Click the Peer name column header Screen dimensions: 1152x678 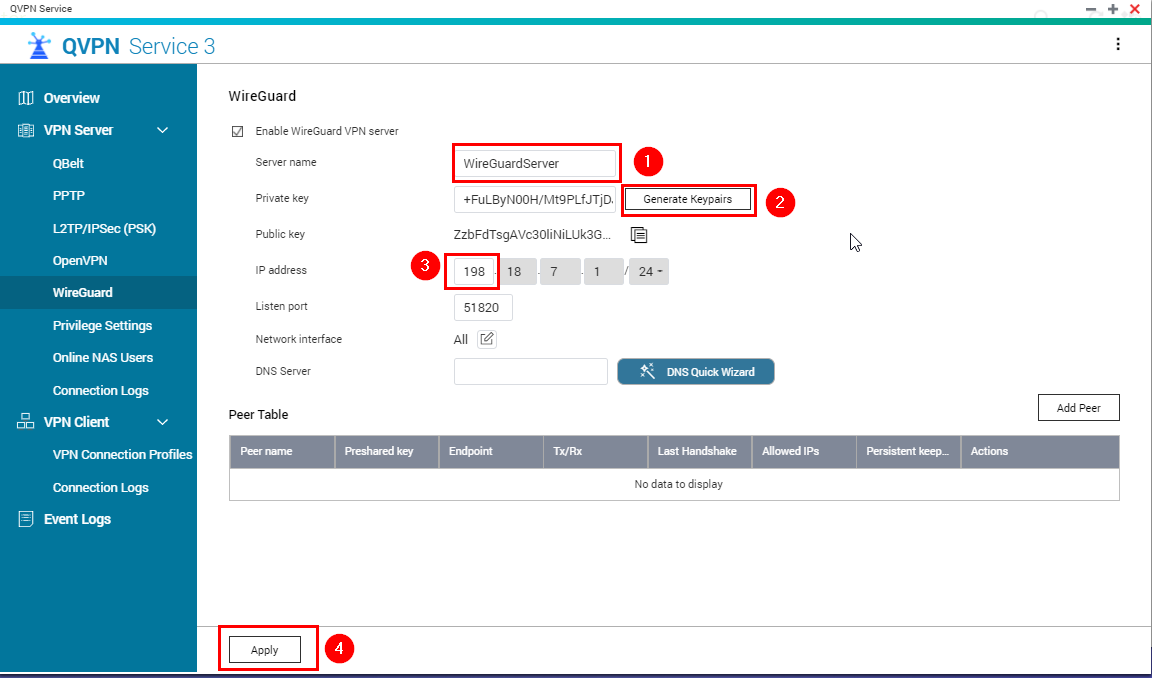[282, 451]
